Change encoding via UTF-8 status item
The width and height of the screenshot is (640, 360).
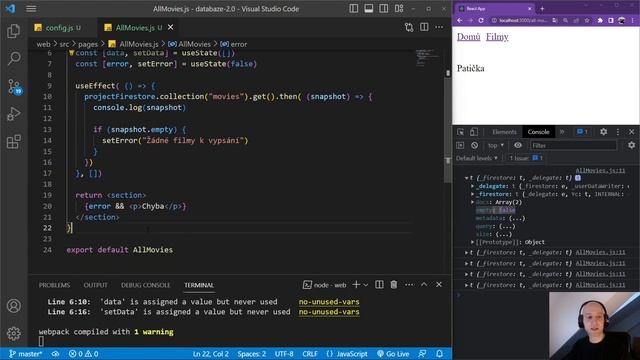(284, 354)
